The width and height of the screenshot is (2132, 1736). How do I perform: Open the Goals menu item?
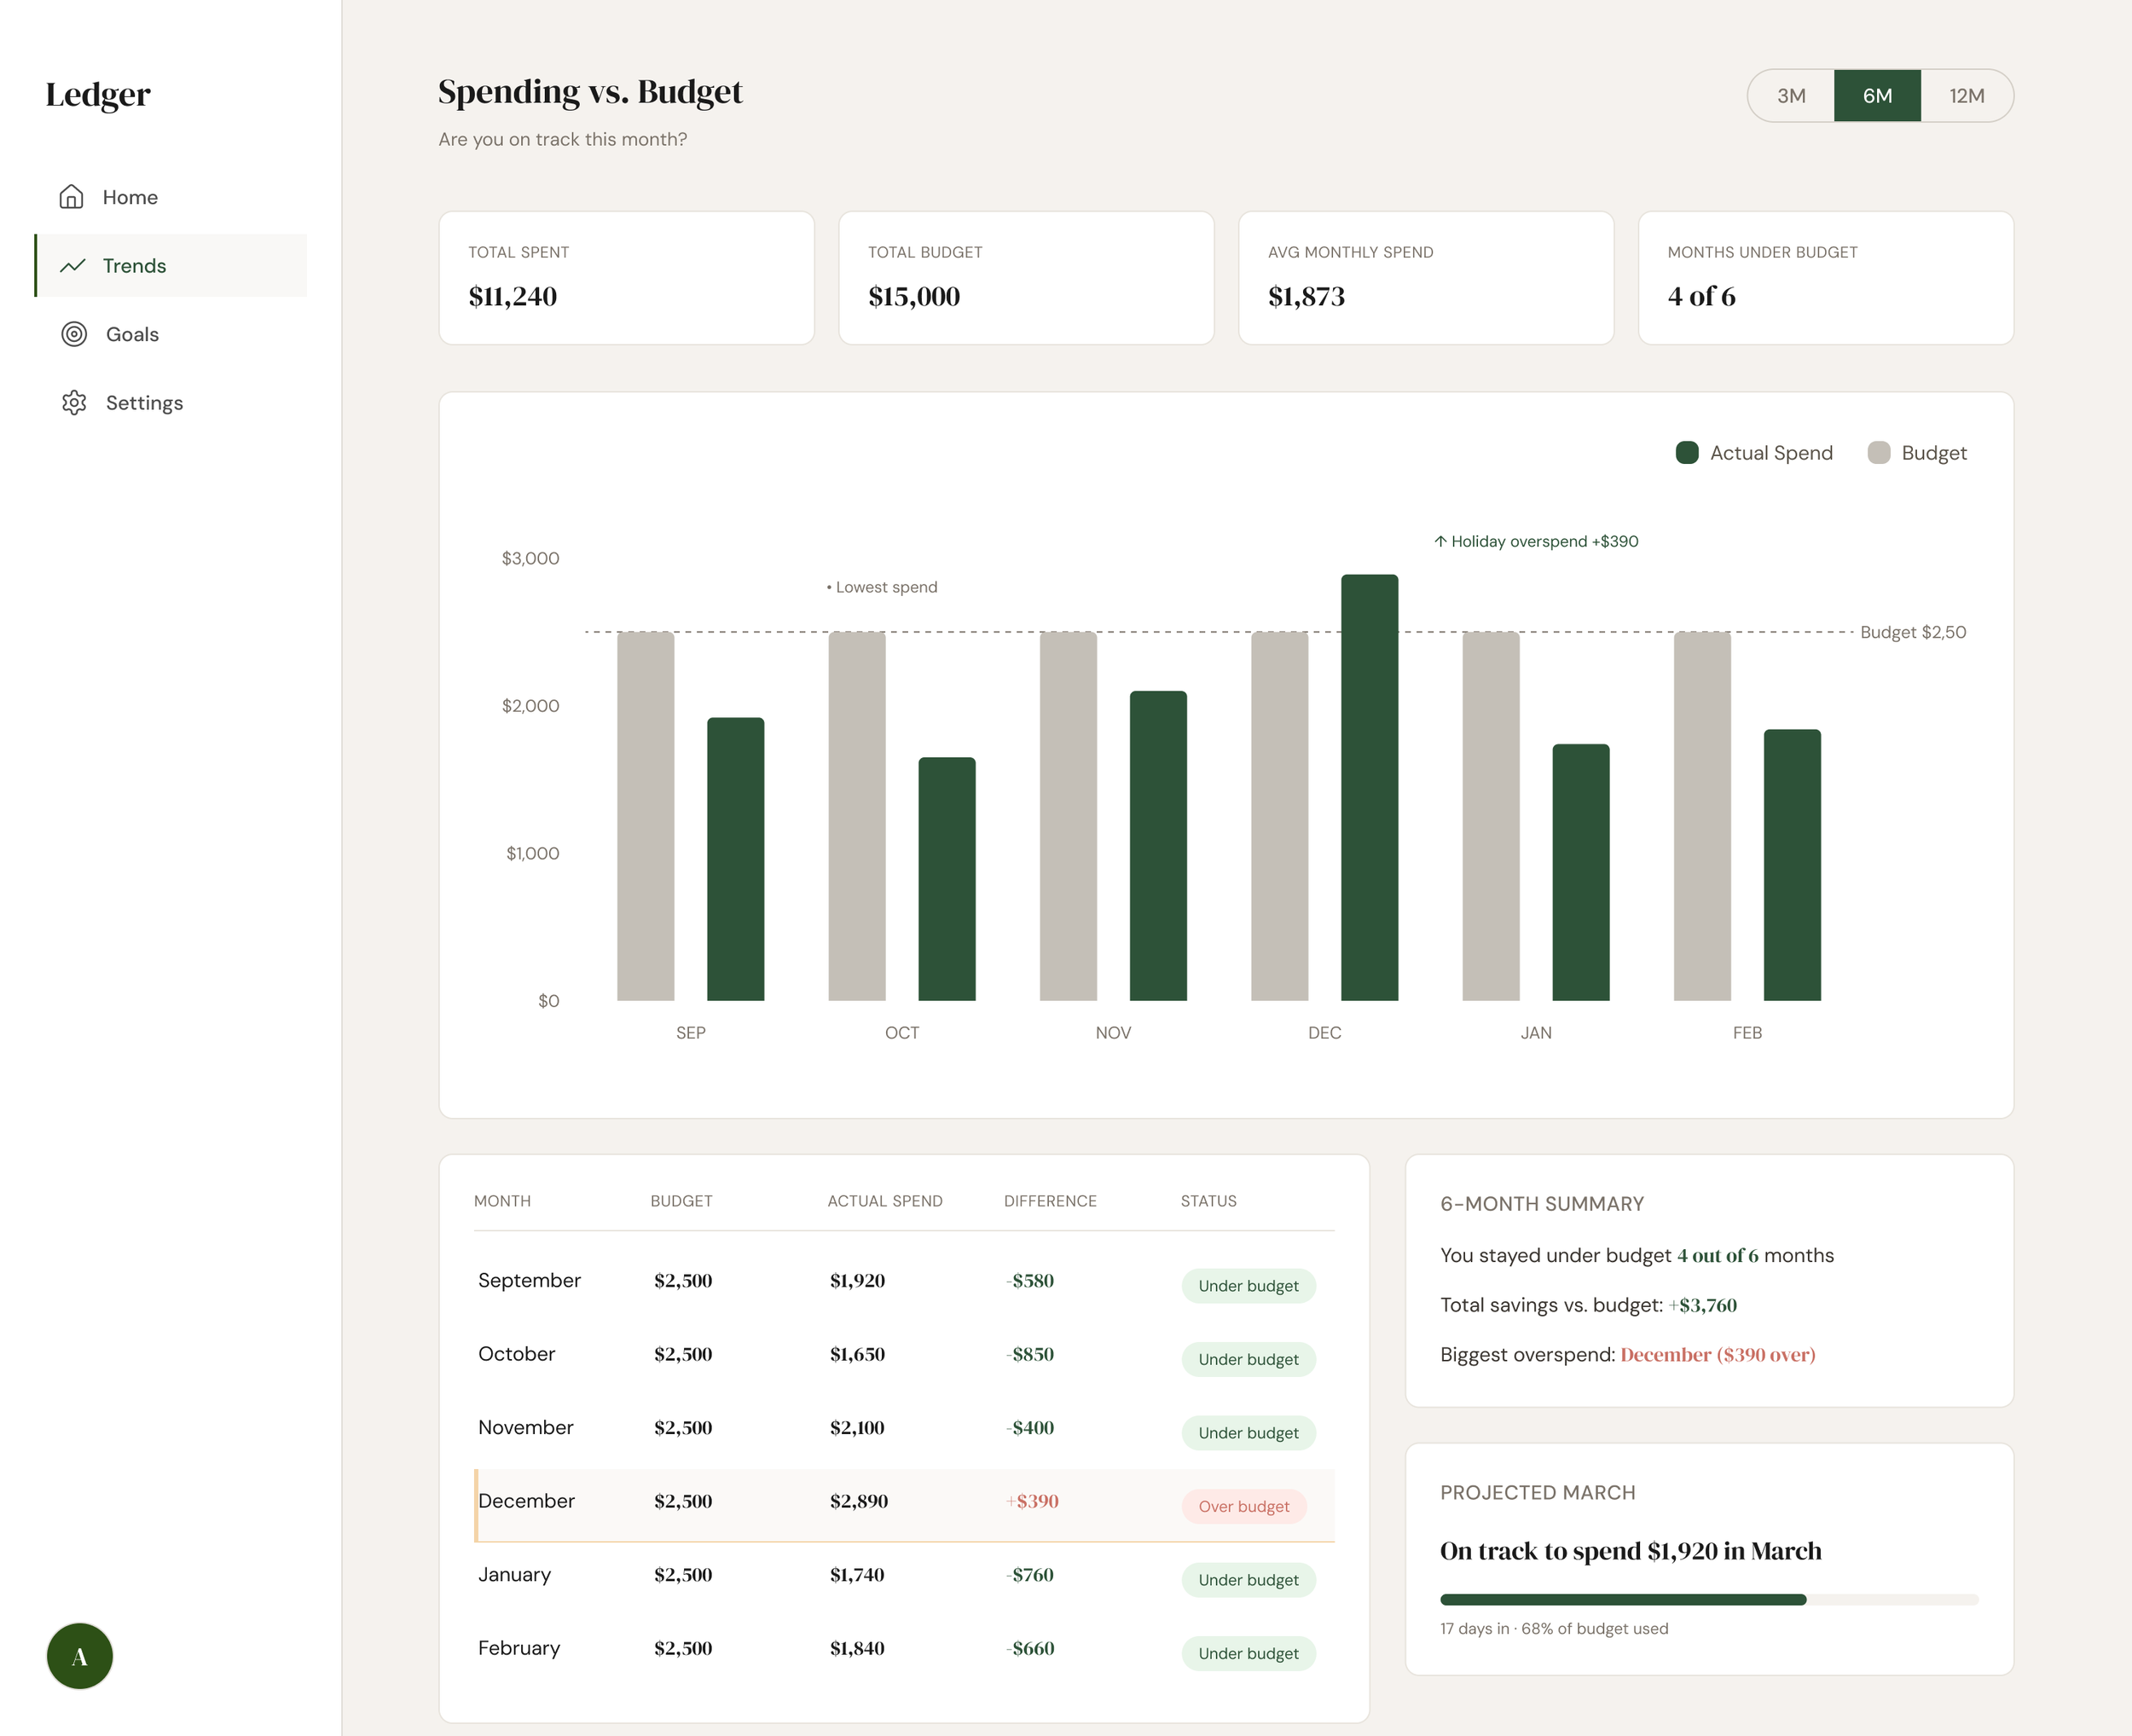point(132,334)
